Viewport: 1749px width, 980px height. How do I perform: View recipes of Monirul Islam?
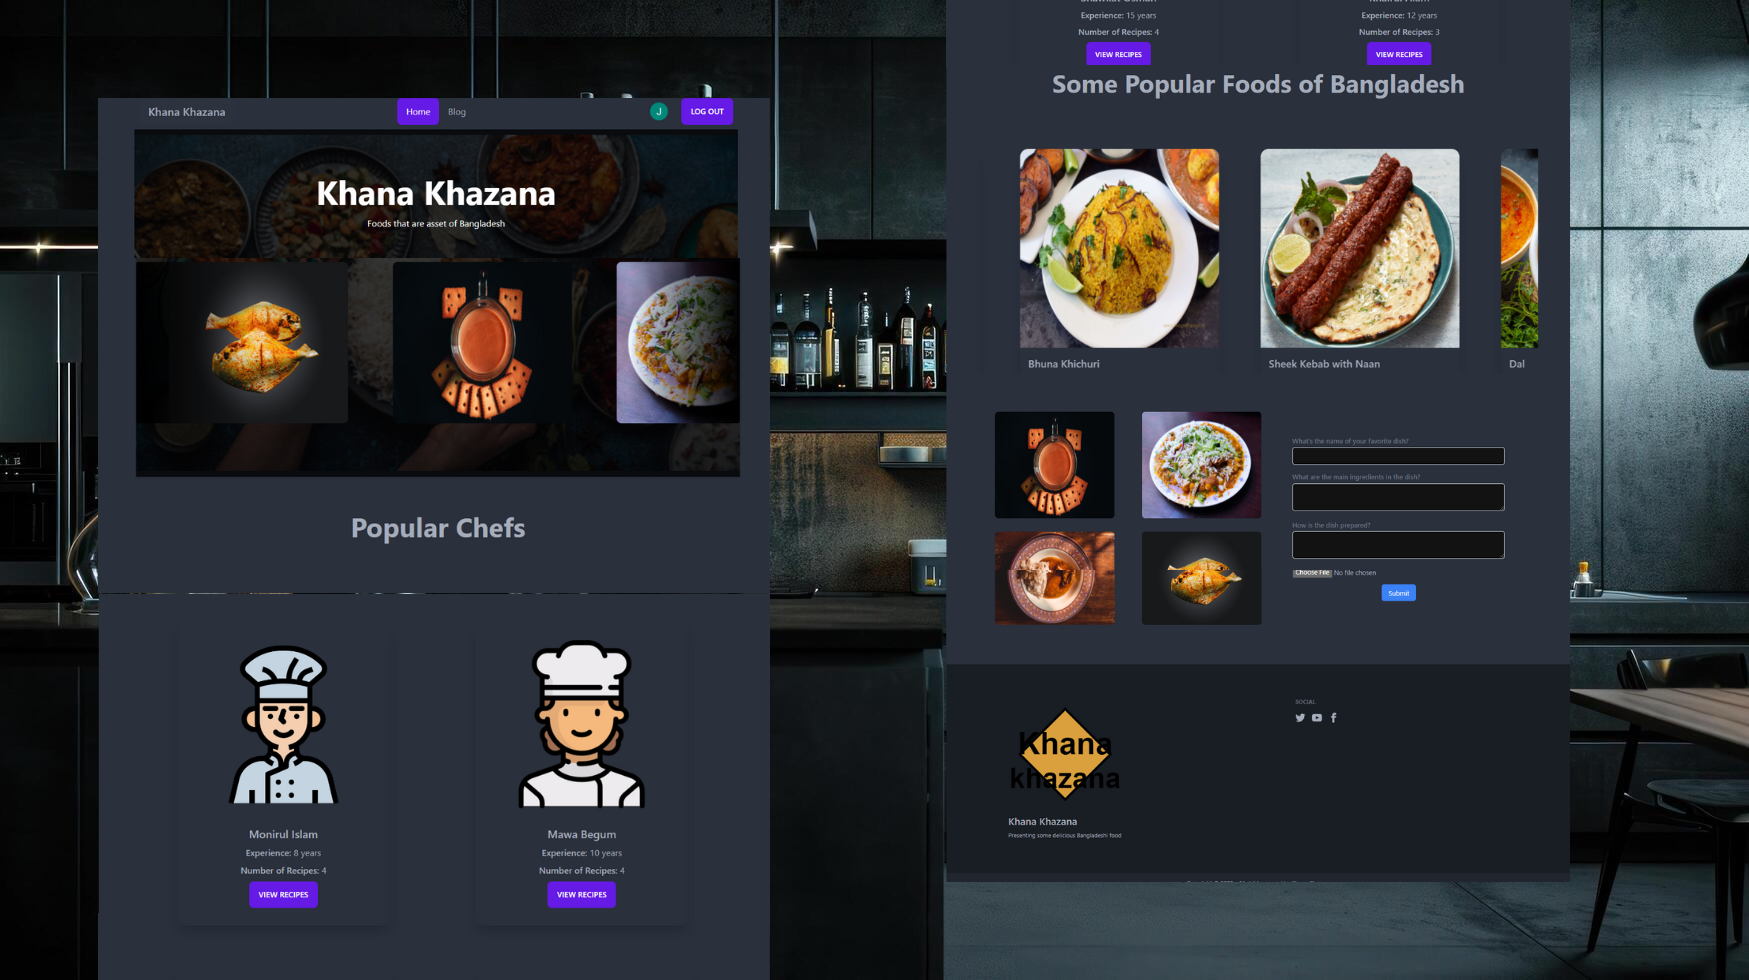pyautogui.click(x=283, y=894)
